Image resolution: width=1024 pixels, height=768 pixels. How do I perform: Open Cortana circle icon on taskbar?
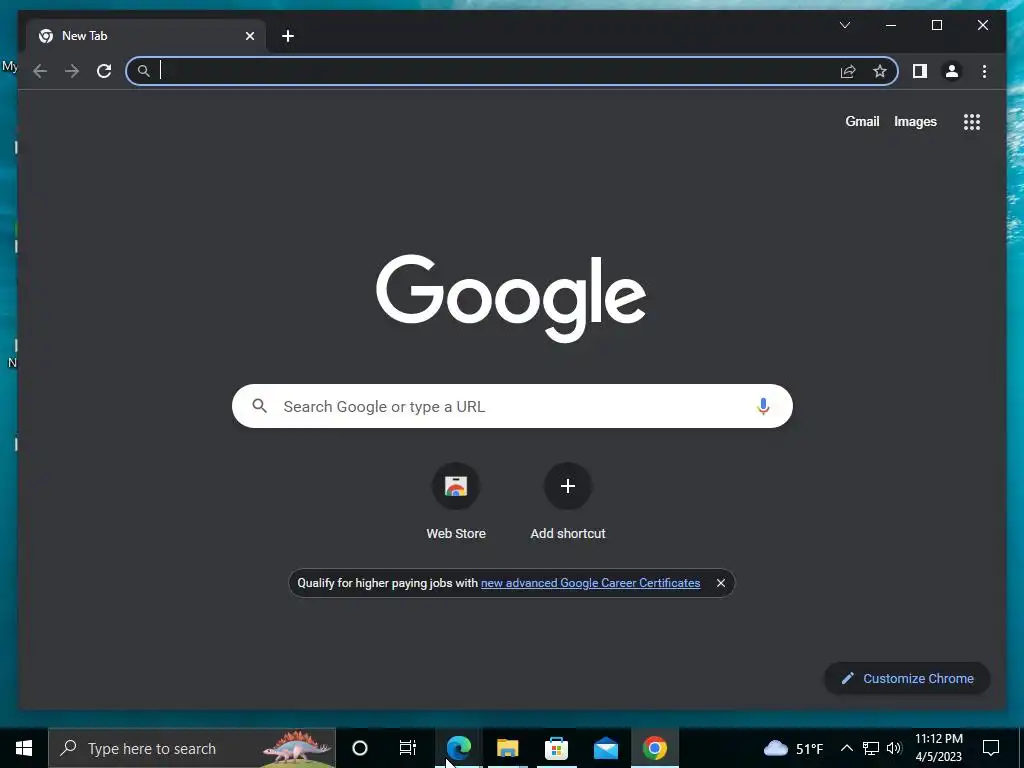pos(360,748)
